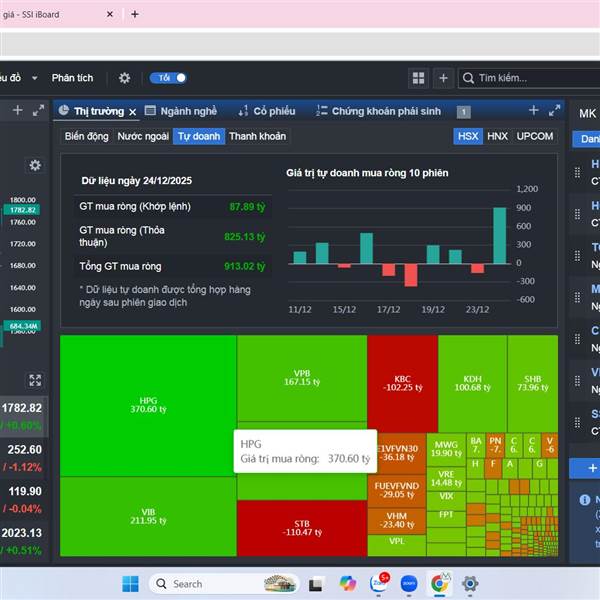Viewport: 600px width, 600px height.
Task: Click the KBC -102.25 tỷ tile
Action: 403,383
